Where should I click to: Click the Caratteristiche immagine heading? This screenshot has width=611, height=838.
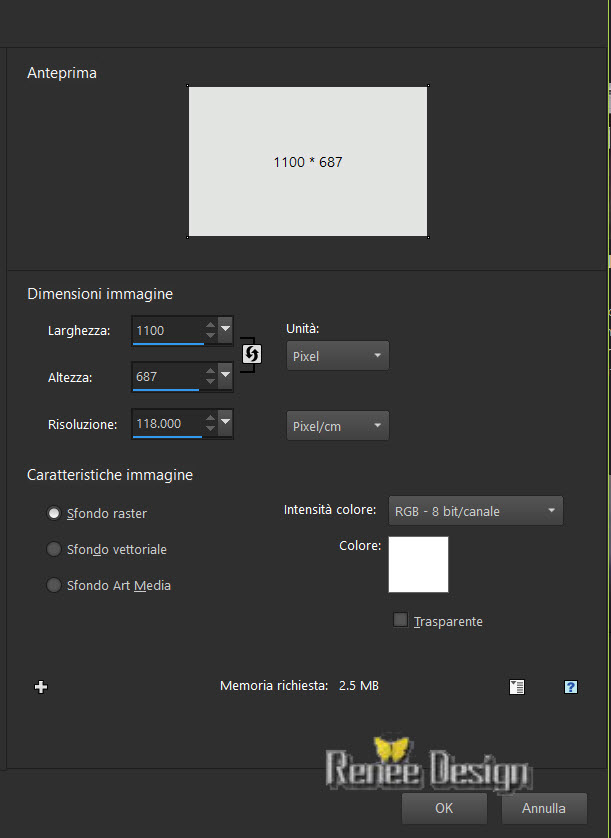point(110,475)
